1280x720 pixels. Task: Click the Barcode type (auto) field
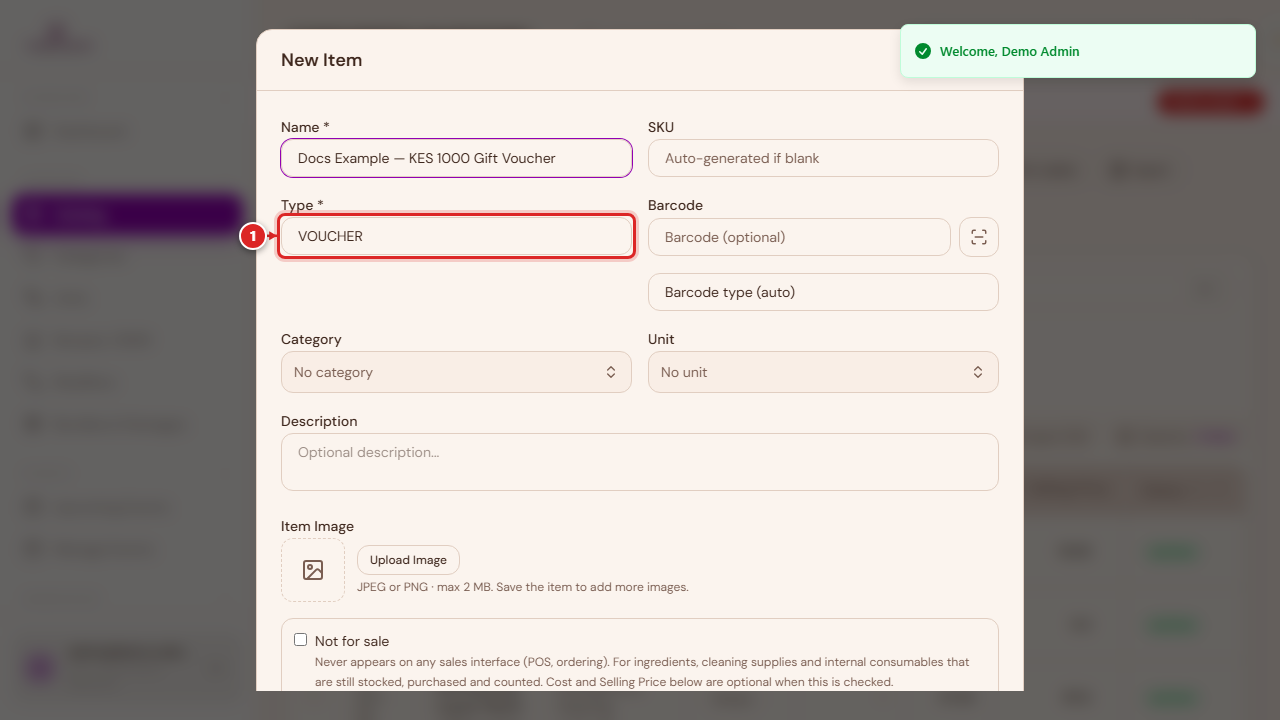click(823, 292)
